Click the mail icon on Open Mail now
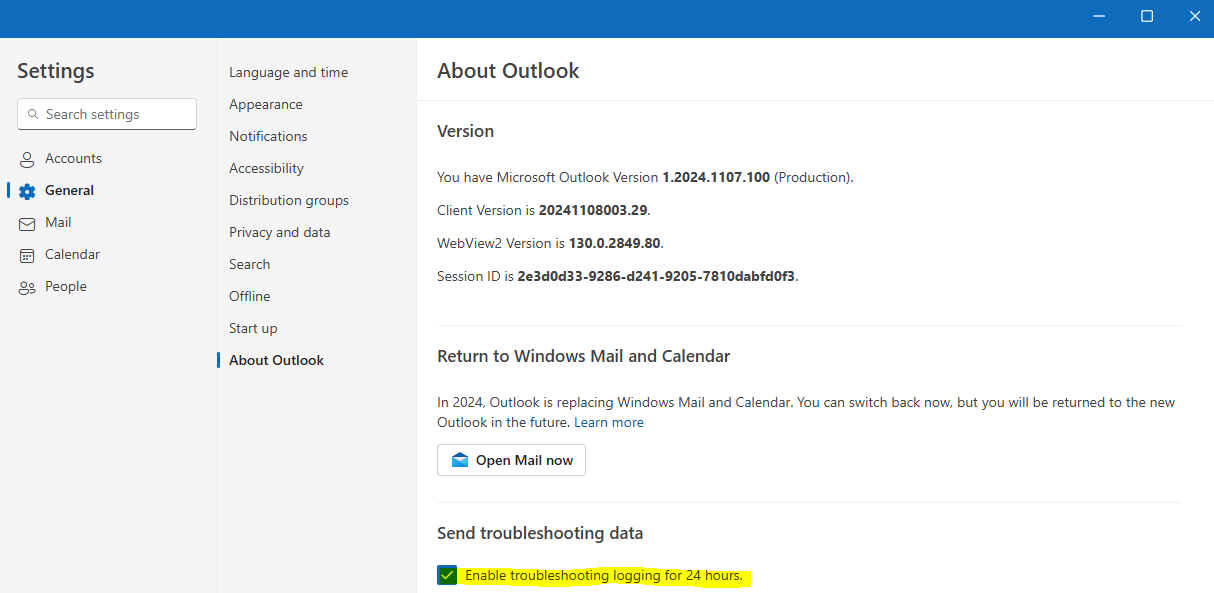Image resolution: width=1214 pixels, height=593 pixels. pyautogui.click(x=460, y=460)
